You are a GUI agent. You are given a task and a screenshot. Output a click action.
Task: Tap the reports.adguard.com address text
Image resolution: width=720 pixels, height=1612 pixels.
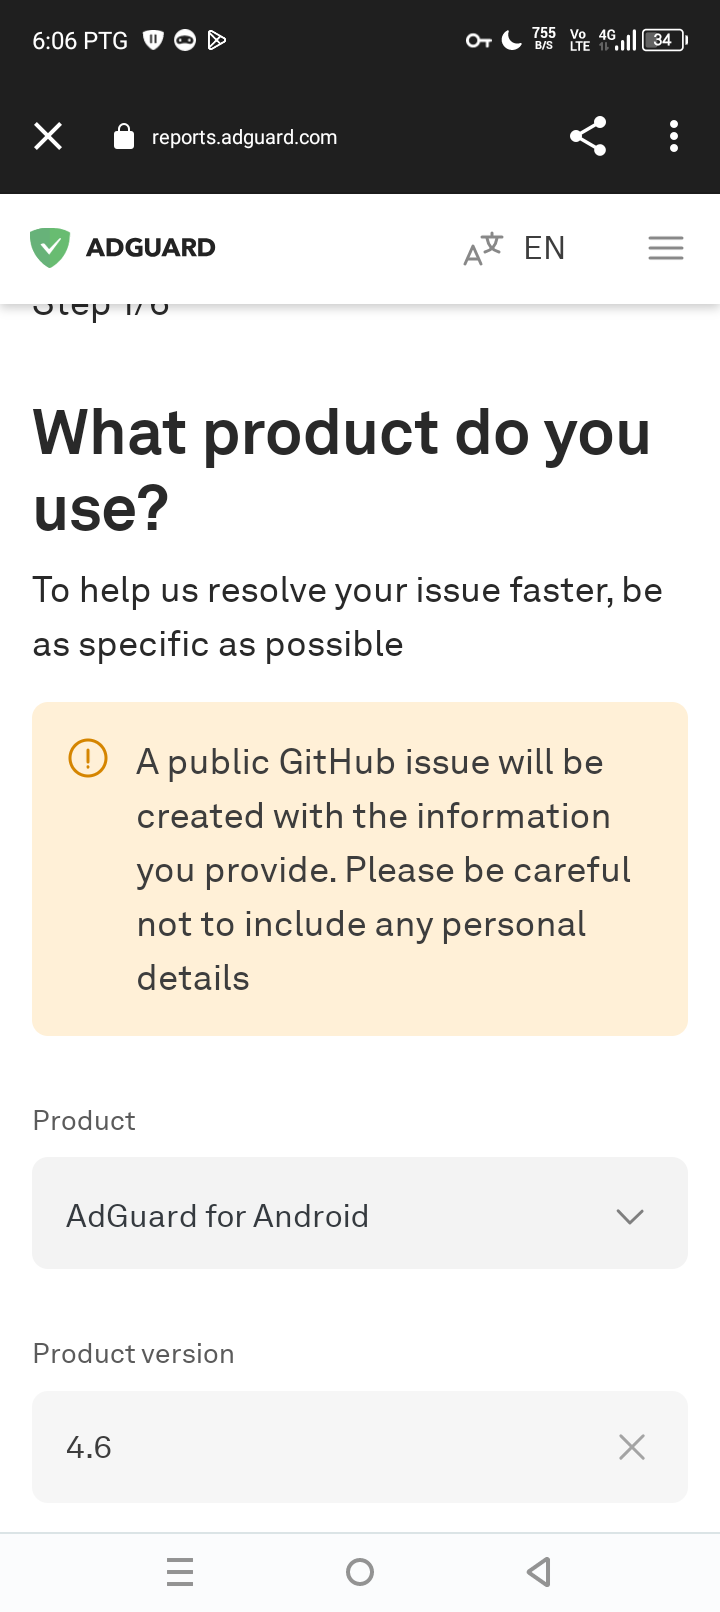(x=244, y=137)
